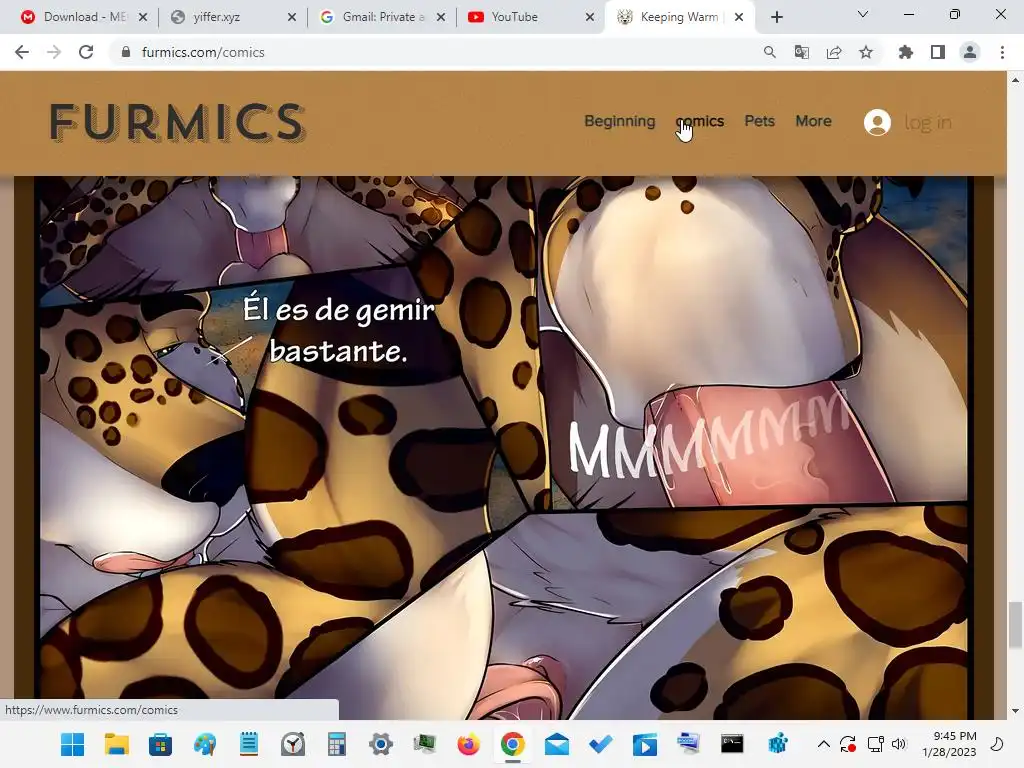Show hidden tray icons with the chevron
Viewport: 1024px width, 768px height.
coord(824,744)
